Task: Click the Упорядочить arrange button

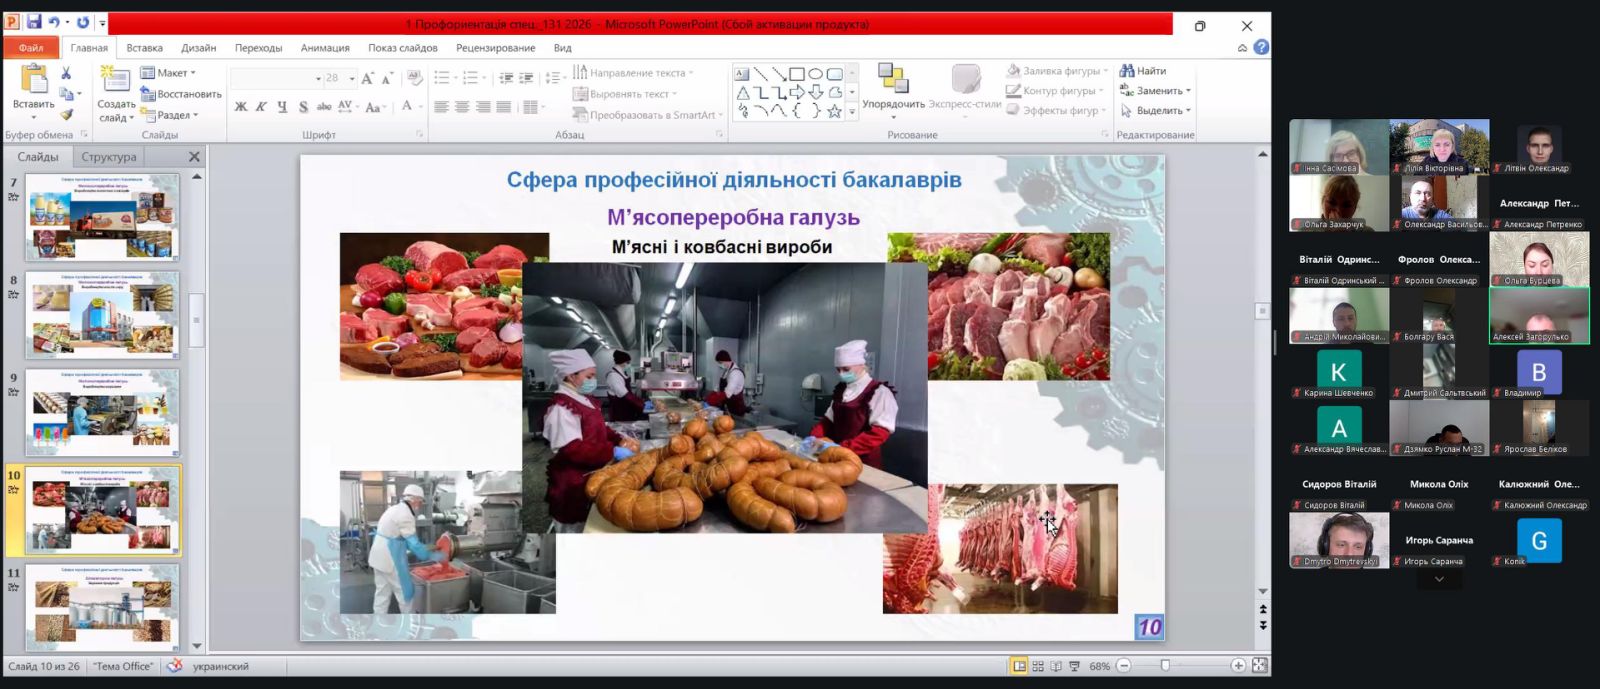Action: pyautogui.click(x=893, y=88)
